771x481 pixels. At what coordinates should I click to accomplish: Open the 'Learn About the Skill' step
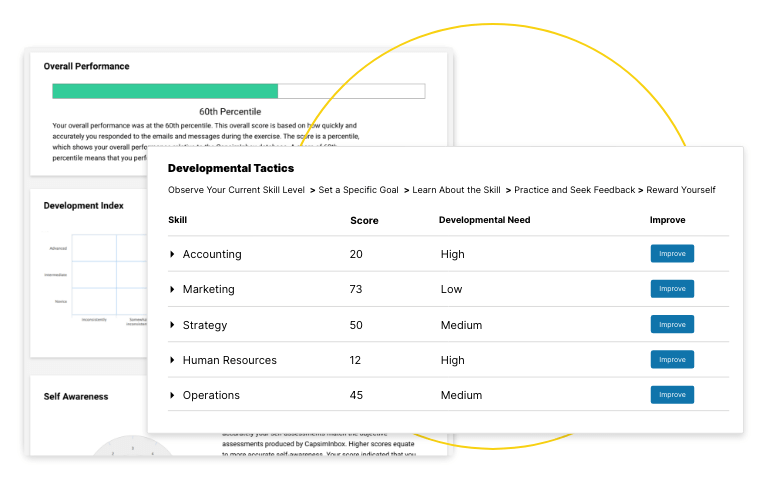456,190
